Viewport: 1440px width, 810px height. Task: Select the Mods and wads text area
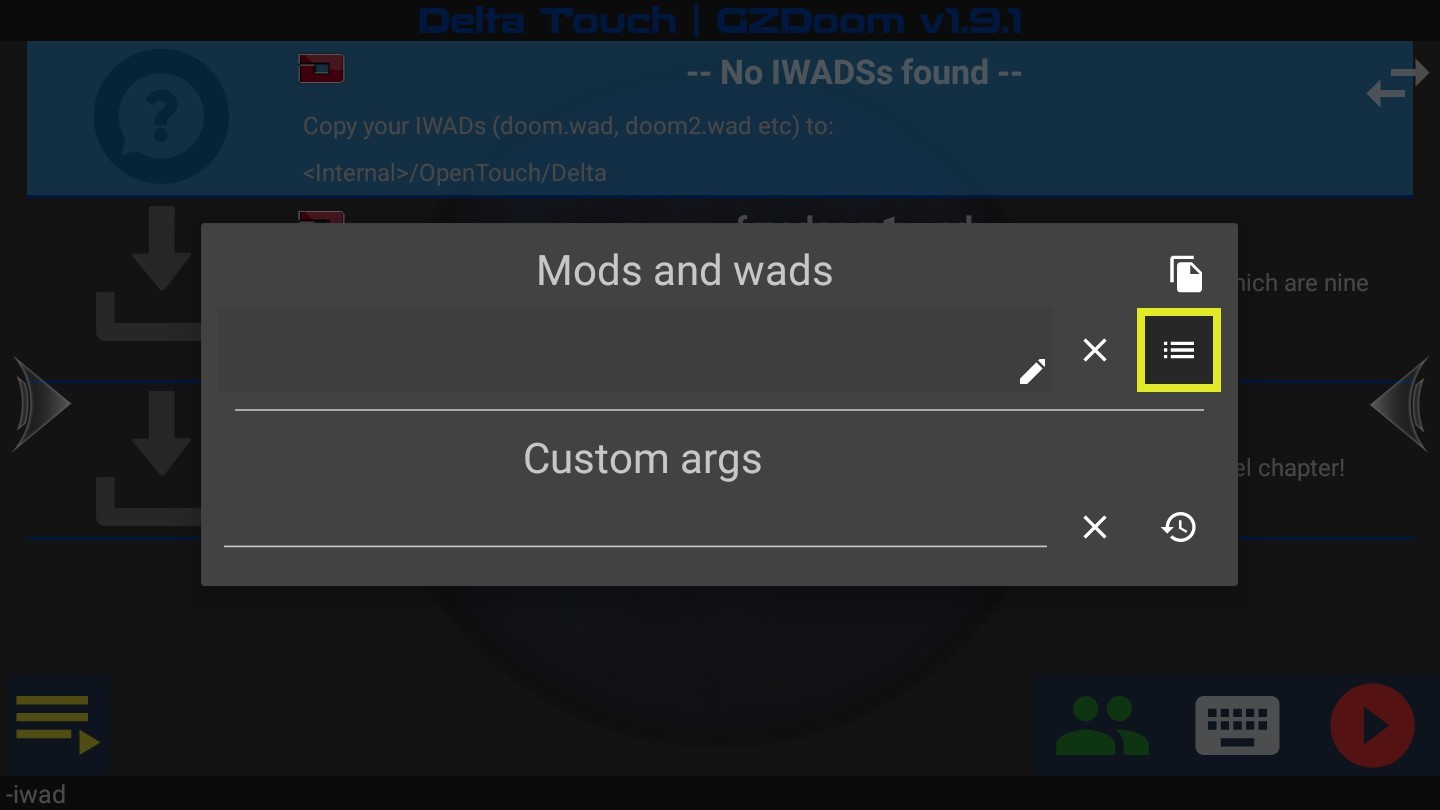point(635,350)
